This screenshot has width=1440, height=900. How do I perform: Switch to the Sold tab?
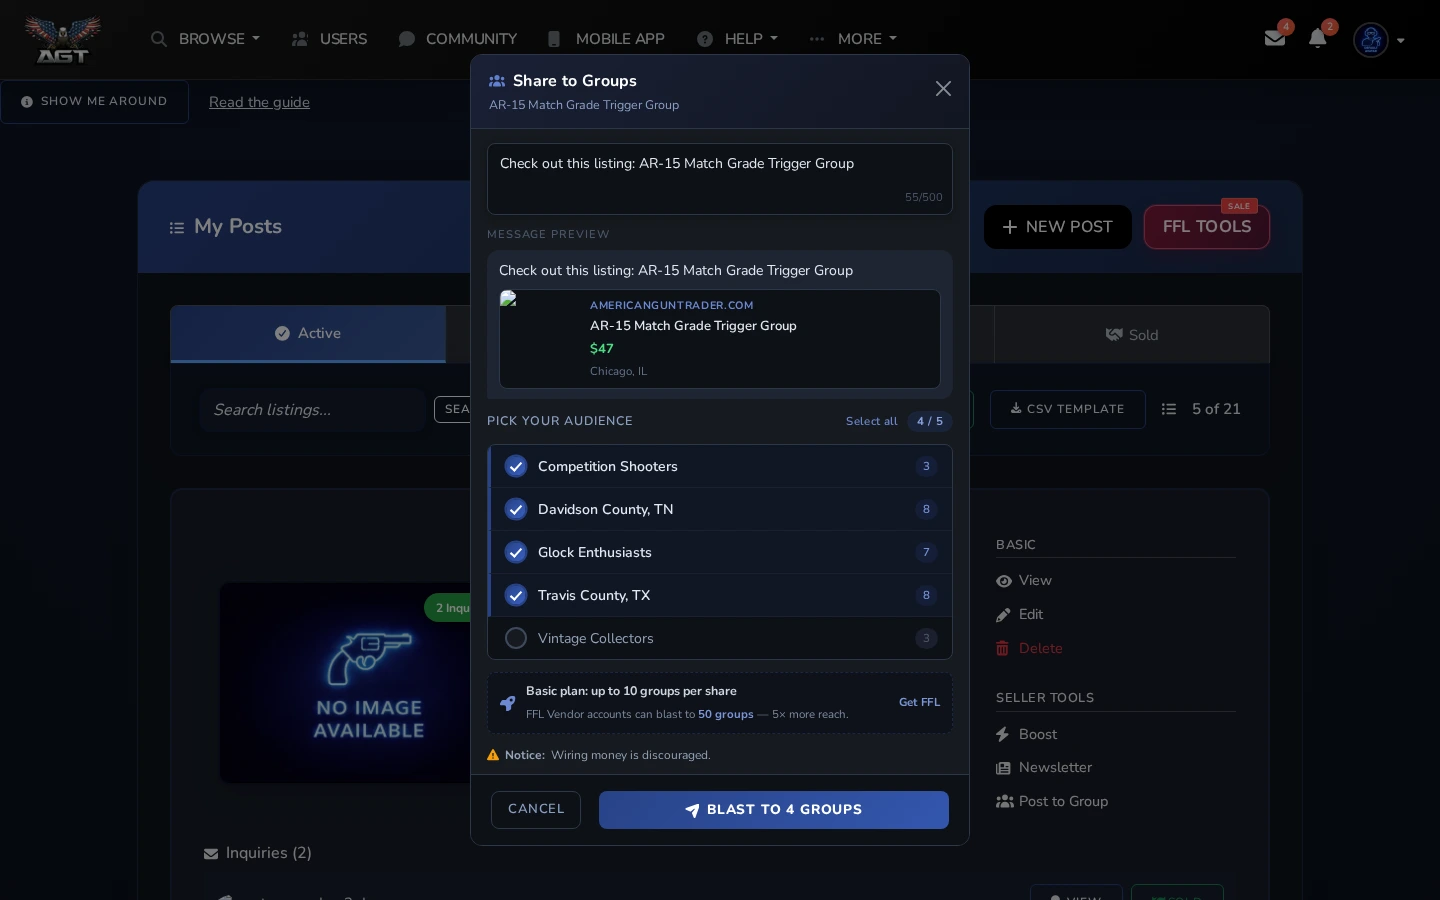pyautogui.click(x=1132, y=335)
